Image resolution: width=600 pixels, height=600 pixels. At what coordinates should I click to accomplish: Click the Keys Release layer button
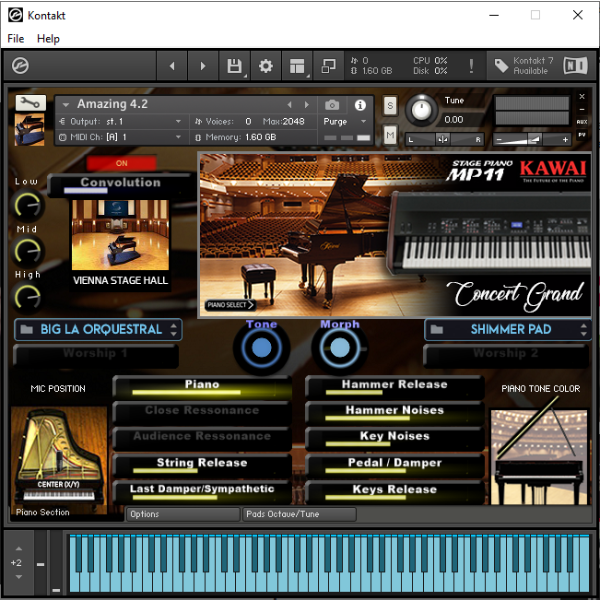click(395, 491)
